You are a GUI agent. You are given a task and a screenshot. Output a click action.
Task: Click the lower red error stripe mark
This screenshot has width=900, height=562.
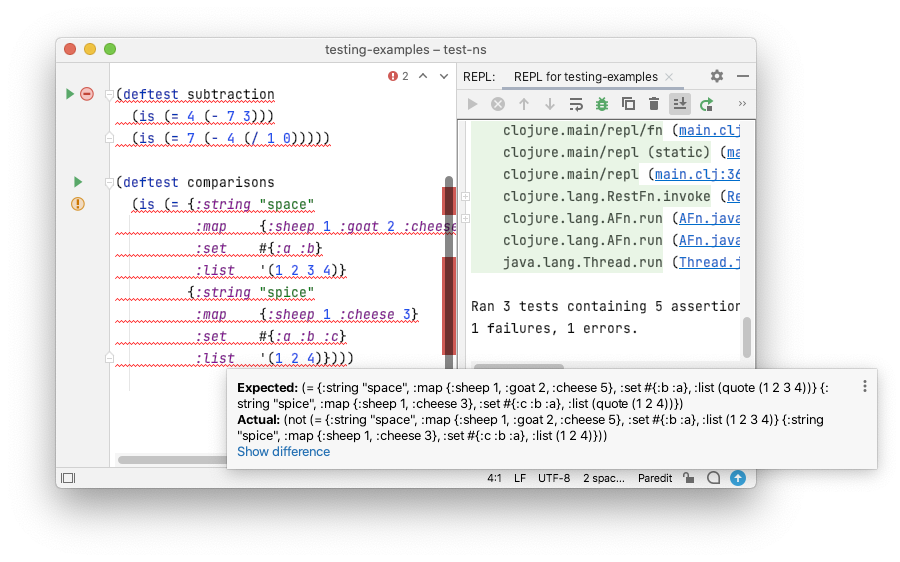(x=449, y=306)
